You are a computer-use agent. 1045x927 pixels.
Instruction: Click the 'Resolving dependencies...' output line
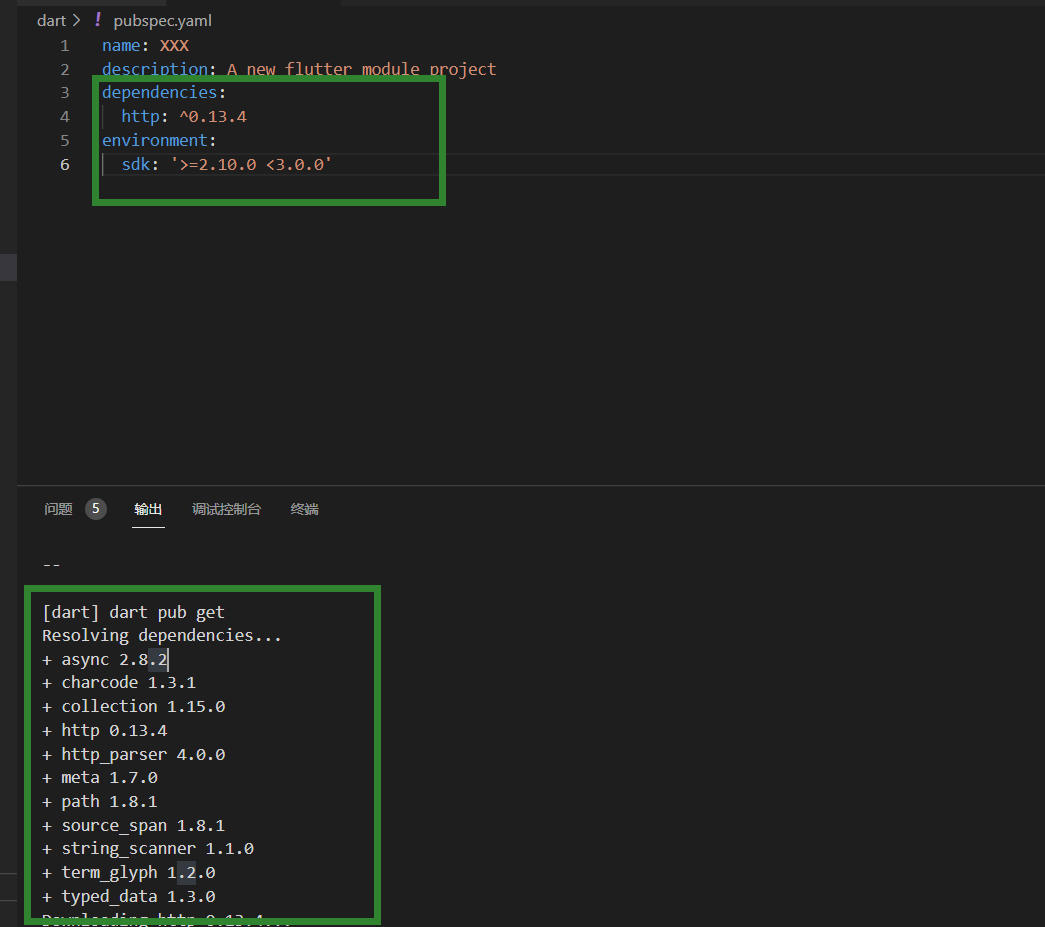162,636
